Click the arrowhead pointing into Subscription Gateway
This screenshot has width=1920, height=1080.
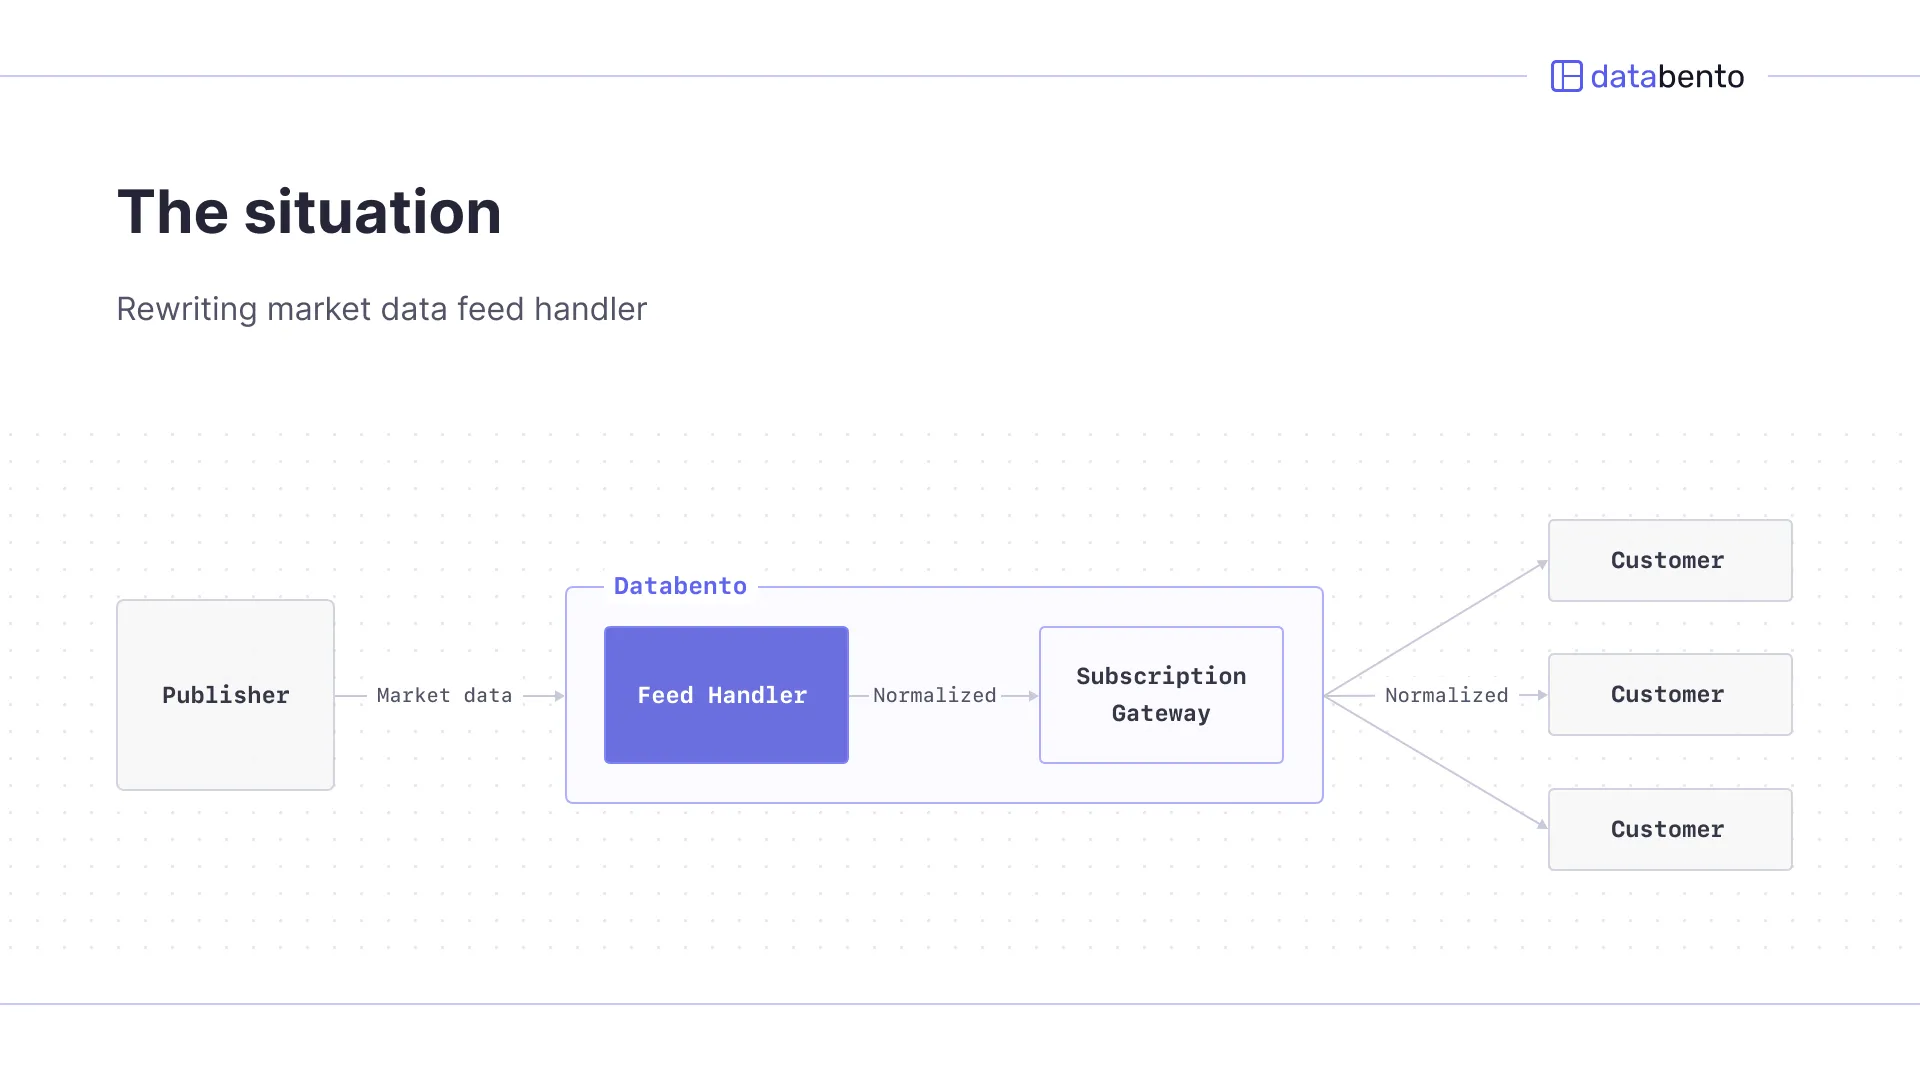1033,696
